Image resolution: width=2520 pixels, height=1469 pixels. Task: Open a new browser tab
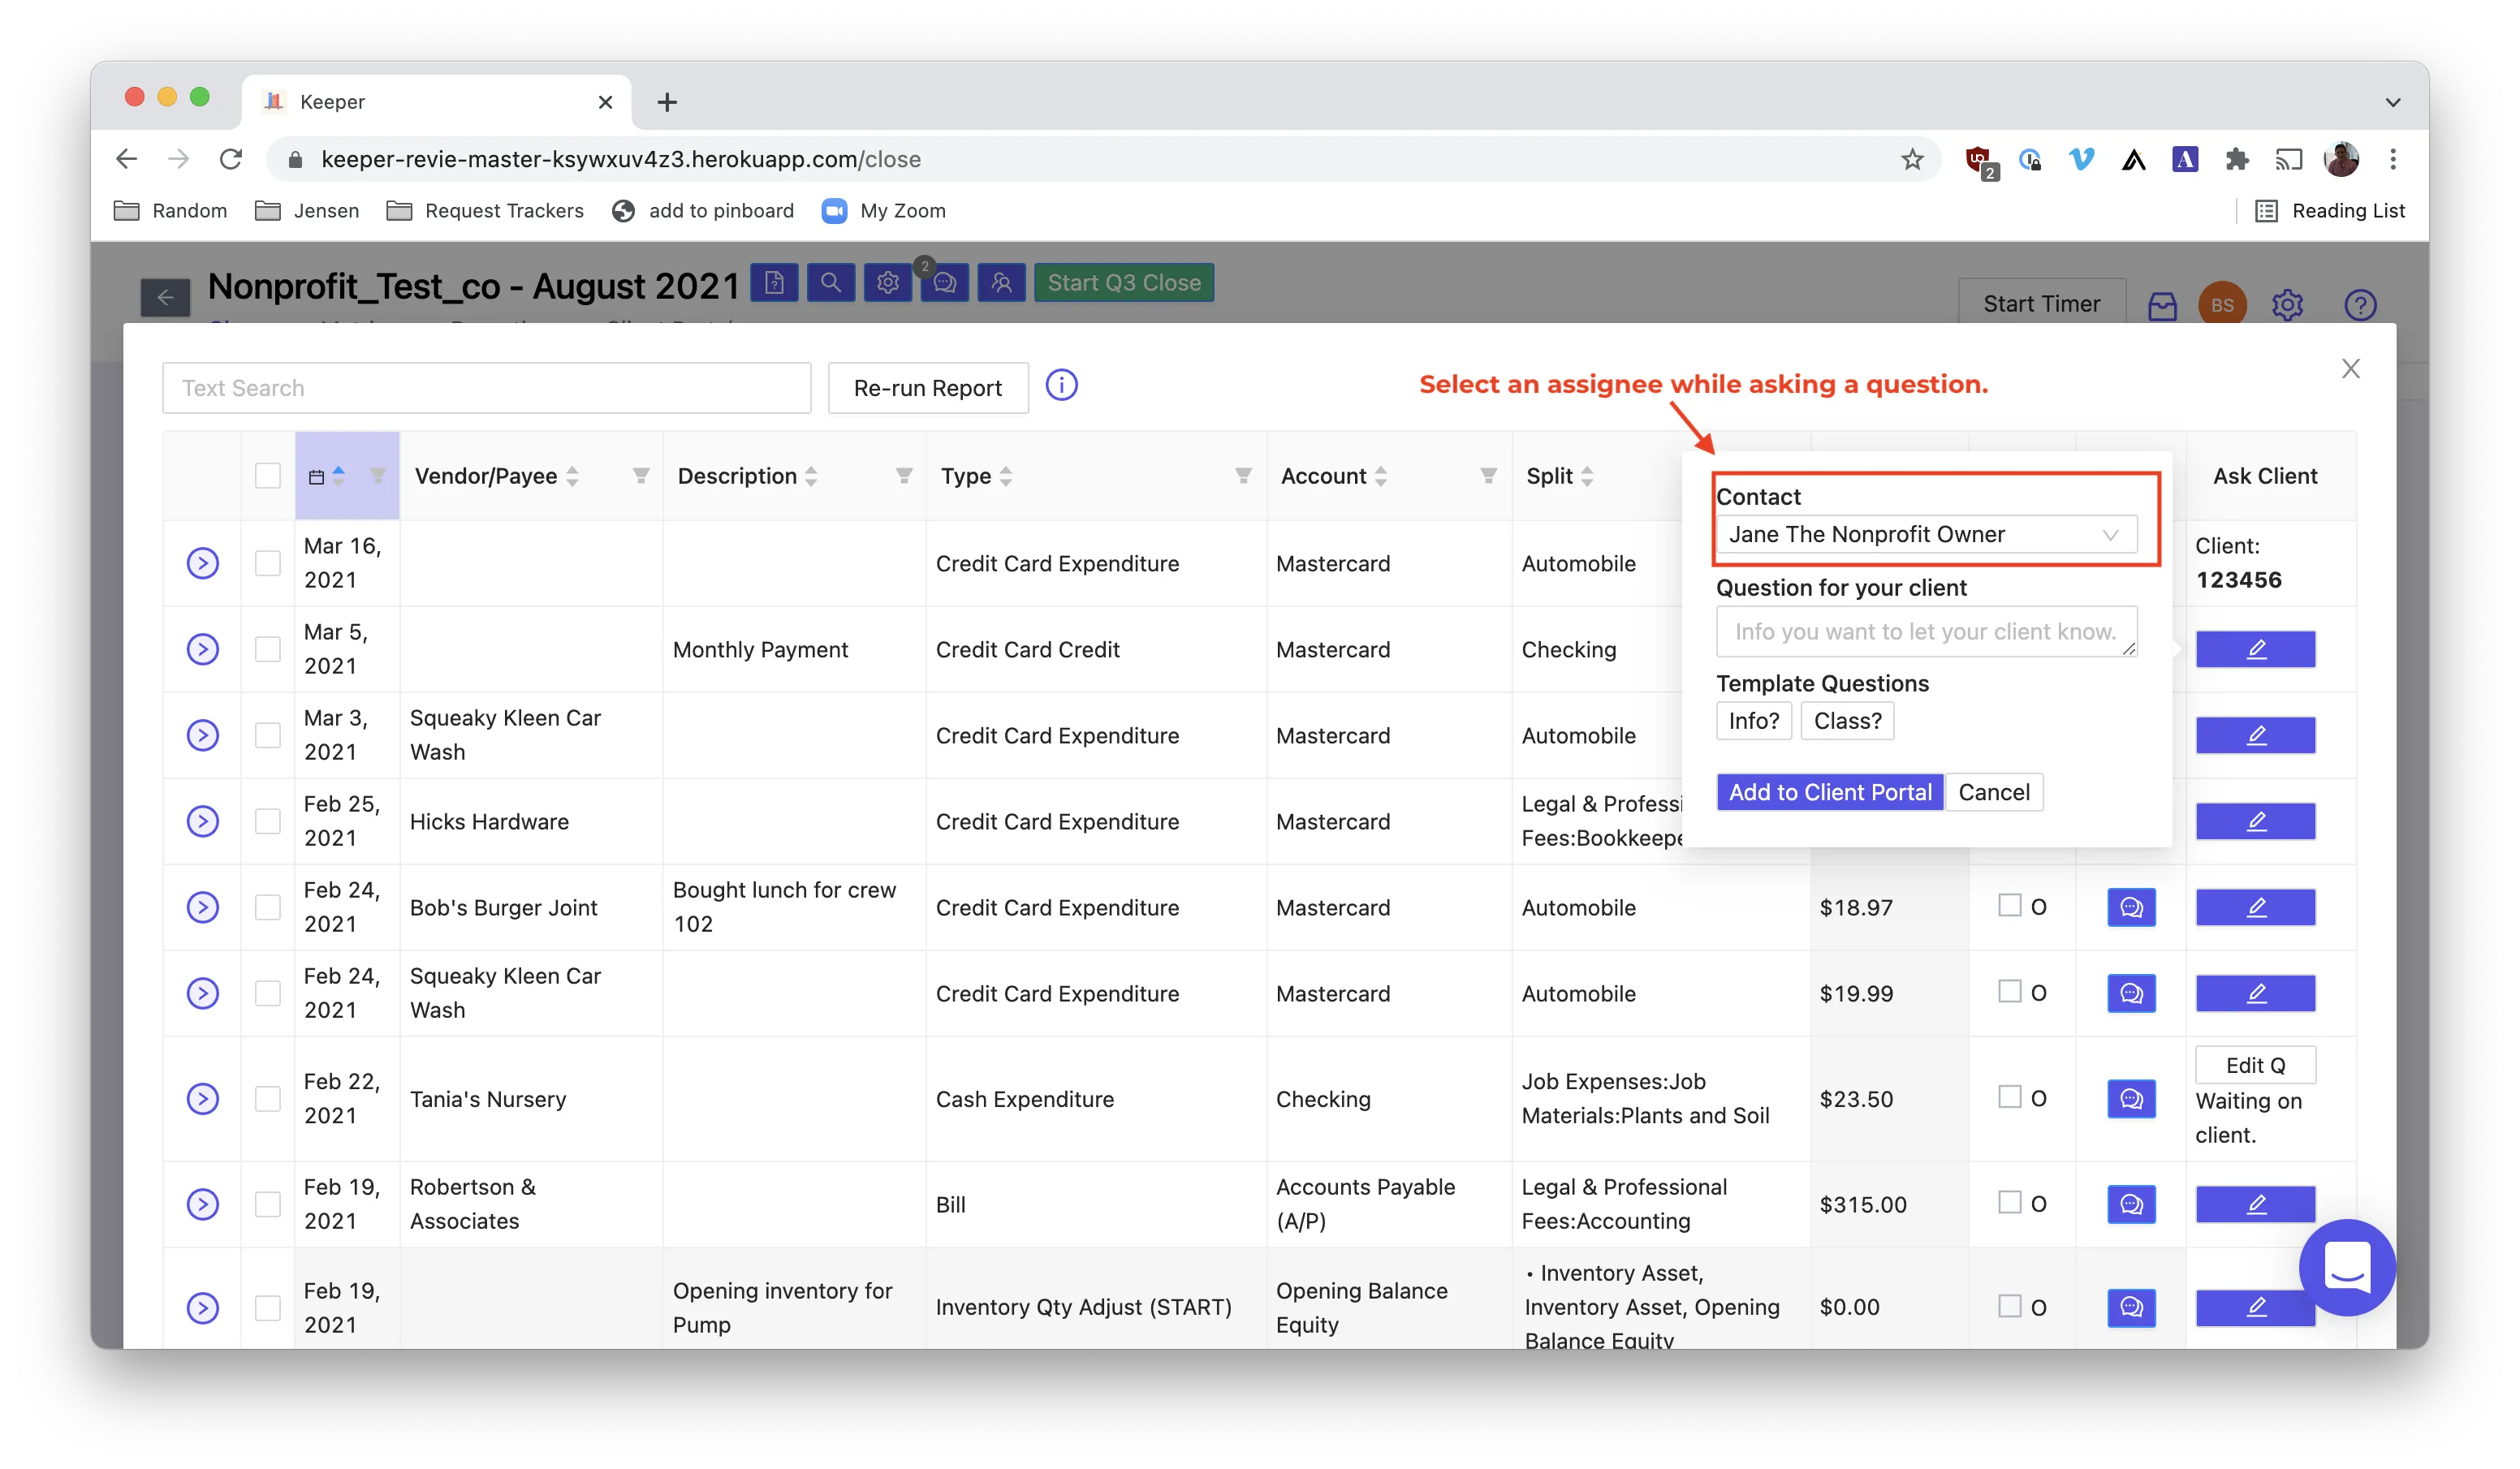click(x=667, y=102)
